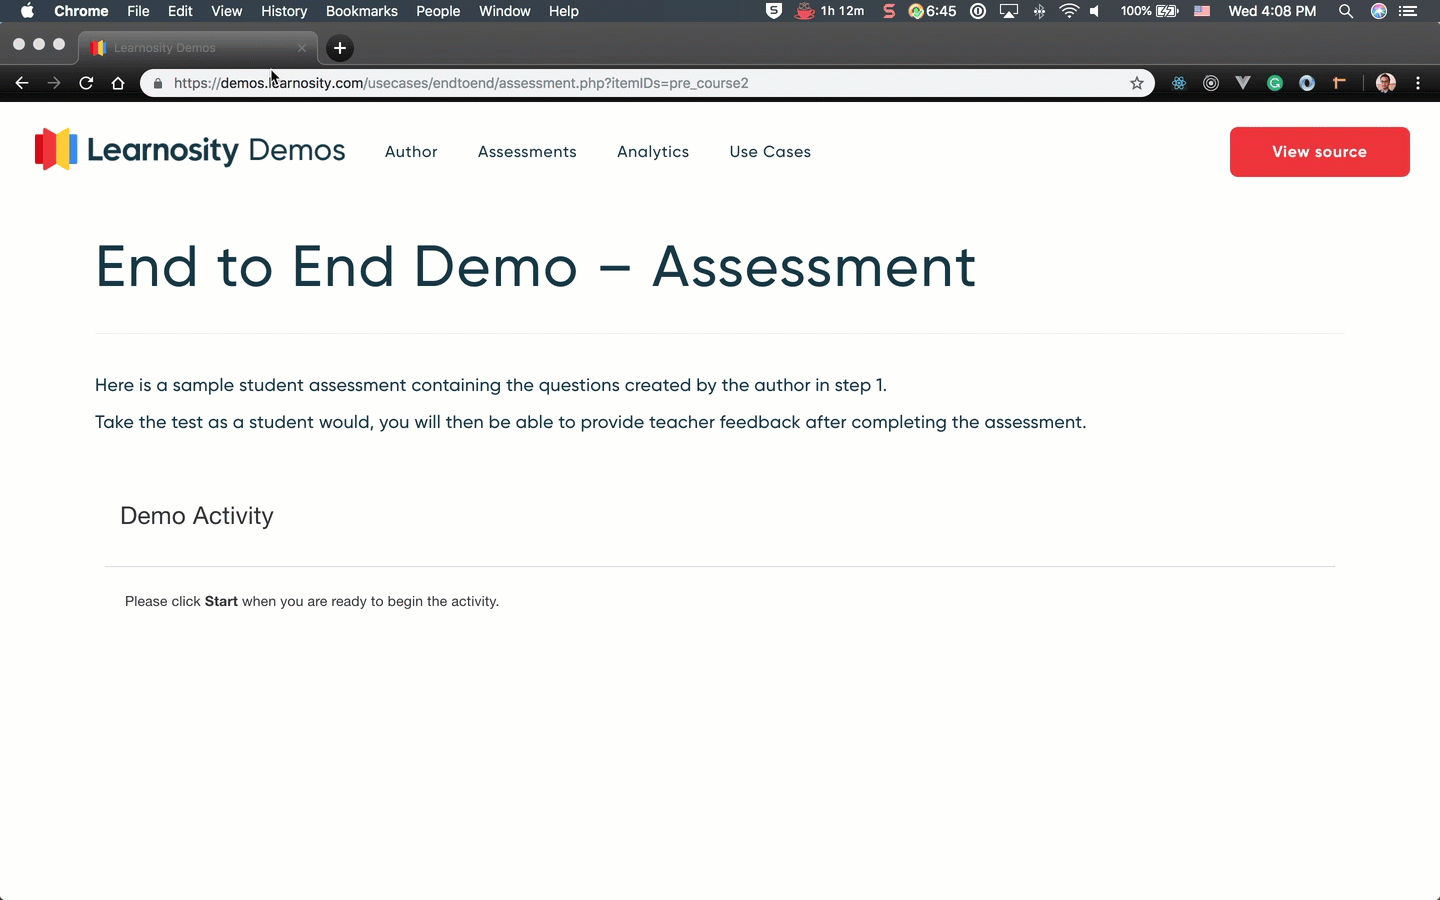
Task: Click the blue circular extension icon
Action: (x=1307, y=83)
